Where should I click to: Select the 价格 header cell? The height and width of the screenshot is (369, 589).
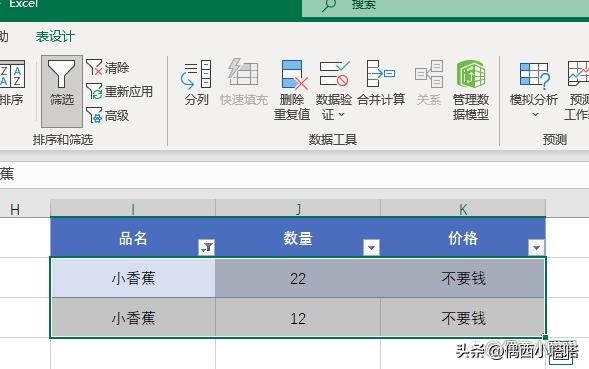point(463,237)
